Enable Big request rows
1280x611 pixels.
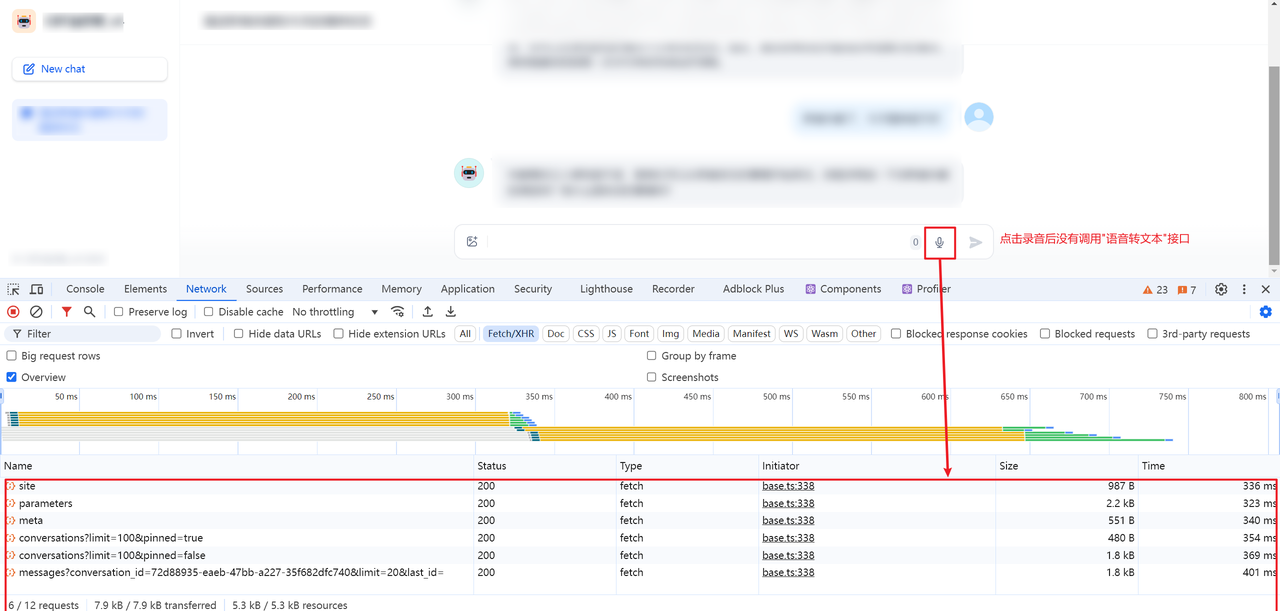(x=12, y=356)
